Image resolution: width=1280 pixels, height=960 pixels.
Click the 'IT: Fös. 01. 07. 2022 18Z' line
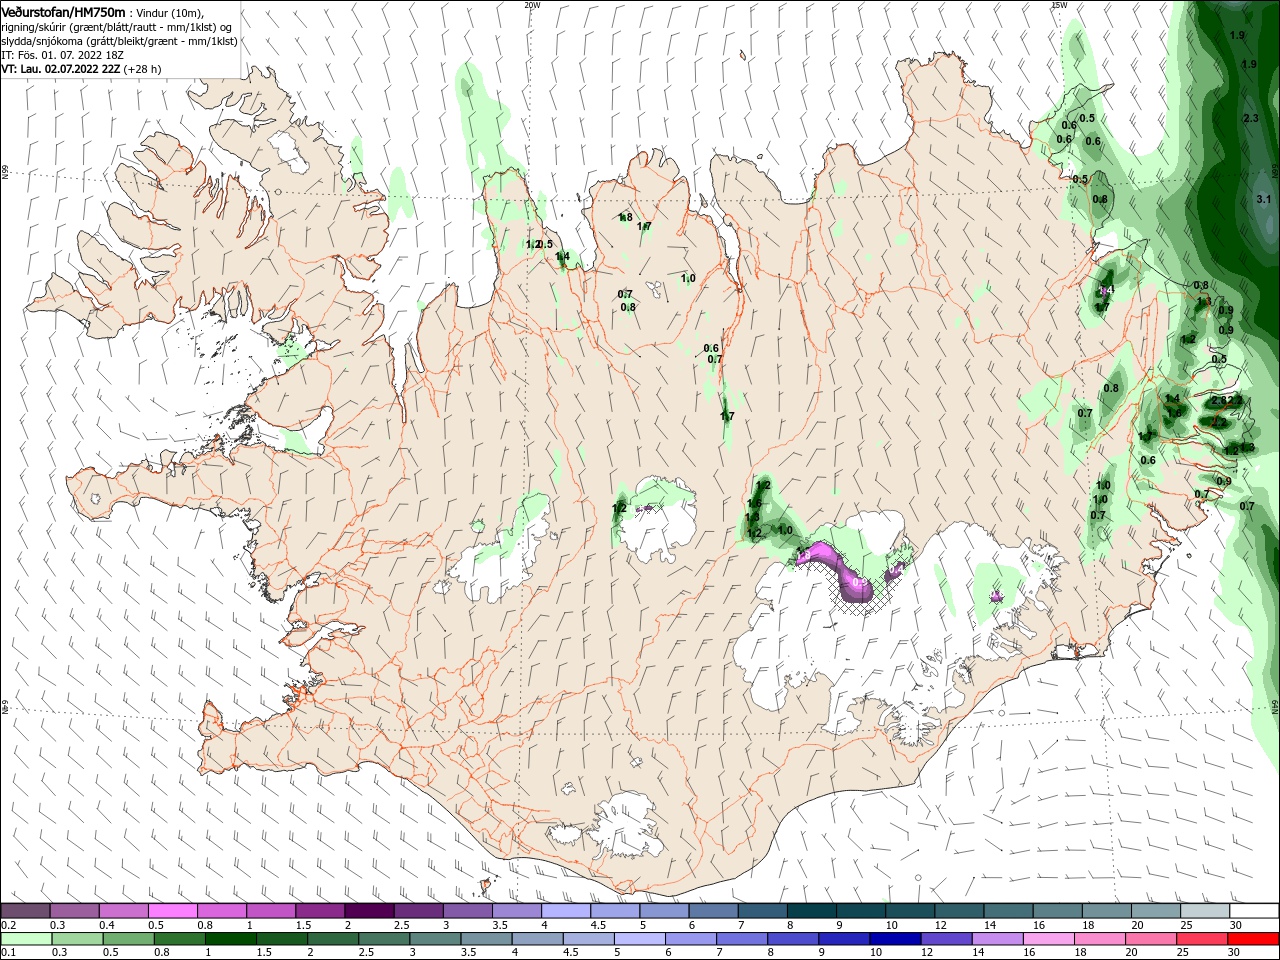(63, 55)
